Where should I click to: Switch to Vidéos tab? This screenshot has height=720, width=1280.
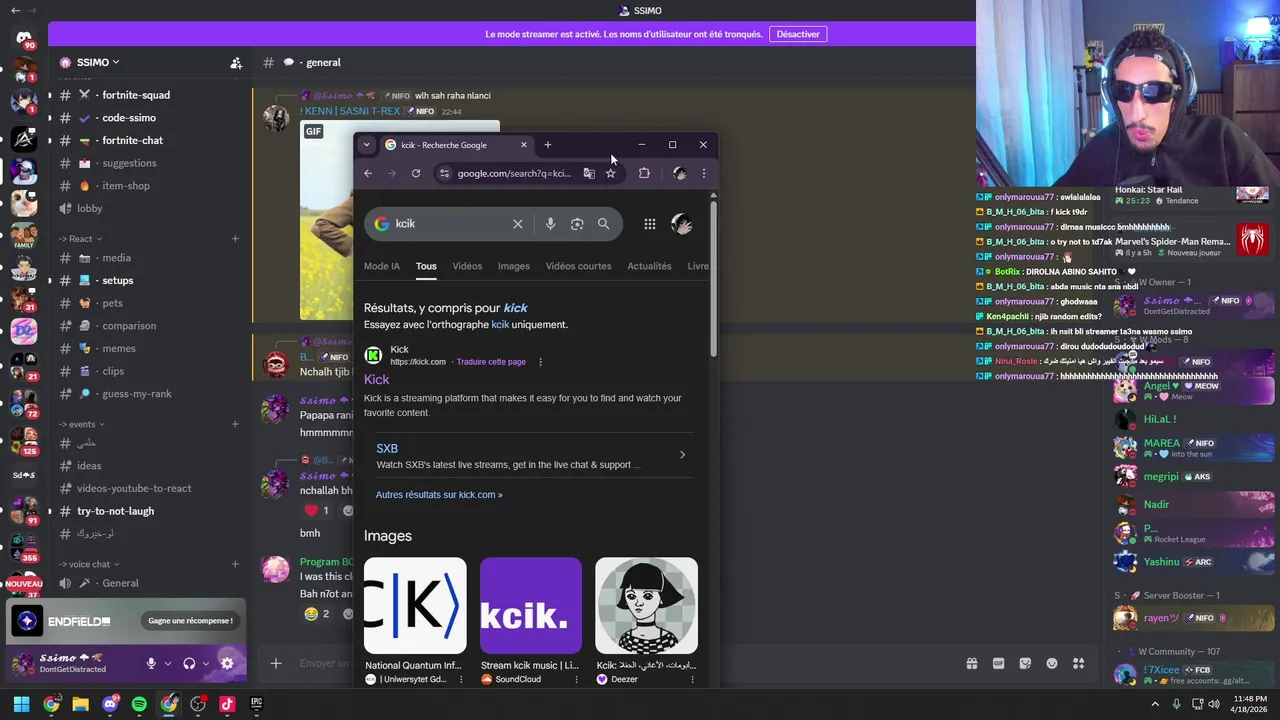467,266
